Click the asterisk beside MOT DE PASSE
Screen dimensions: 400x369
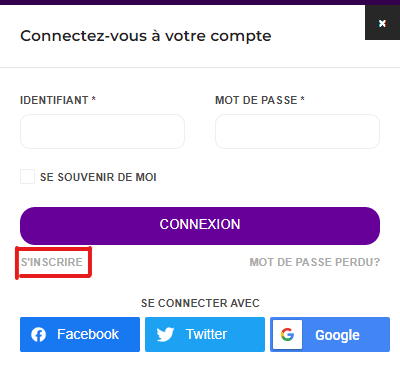pos(302,99)
